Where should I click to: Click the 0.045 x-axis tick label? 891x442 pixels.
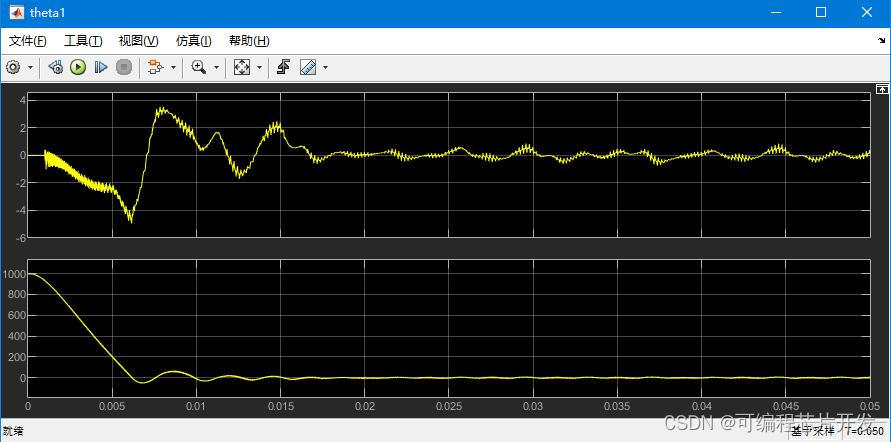[786, 407]
